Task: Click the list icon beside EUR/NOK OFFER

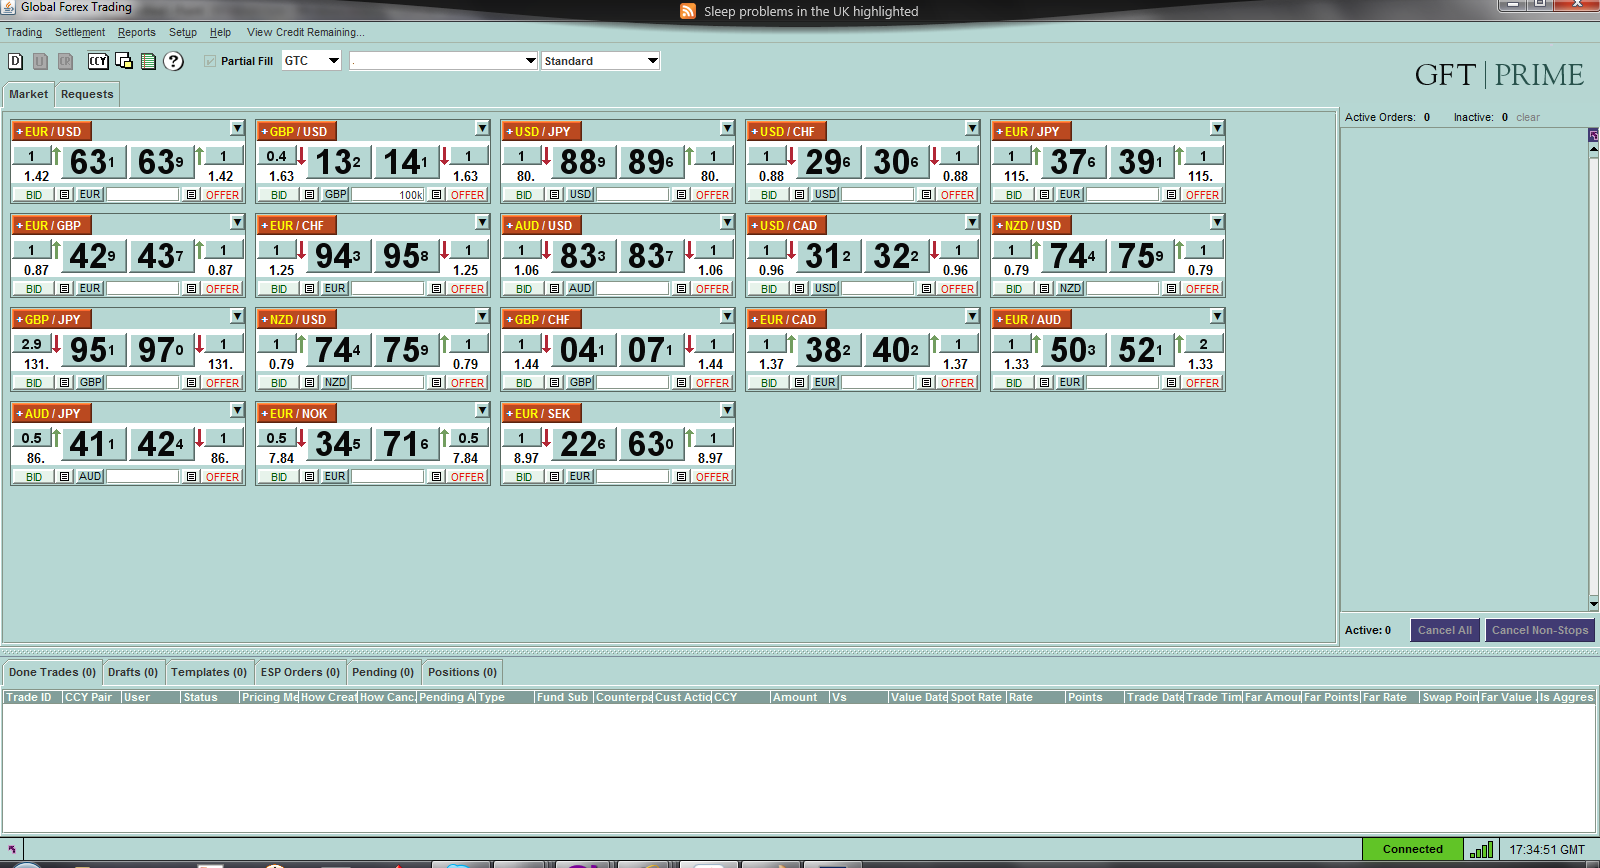Action: point(436,477)
